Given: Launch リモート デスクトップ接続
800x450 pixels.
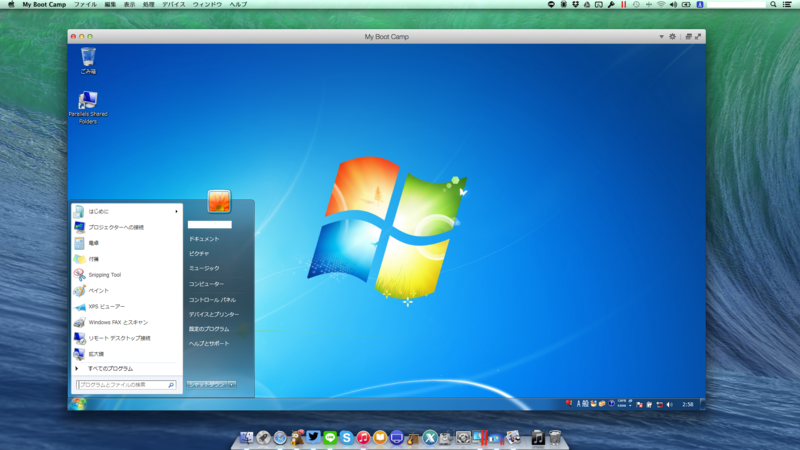Looking at the screenshot, I should point(127,338).
